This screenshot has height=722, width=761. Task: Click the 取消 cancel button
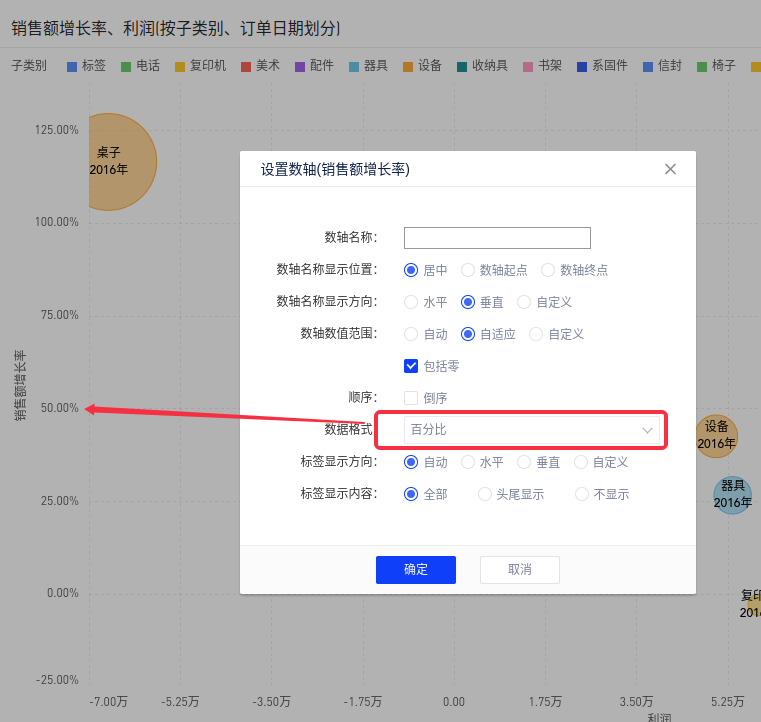pos(519,570)
